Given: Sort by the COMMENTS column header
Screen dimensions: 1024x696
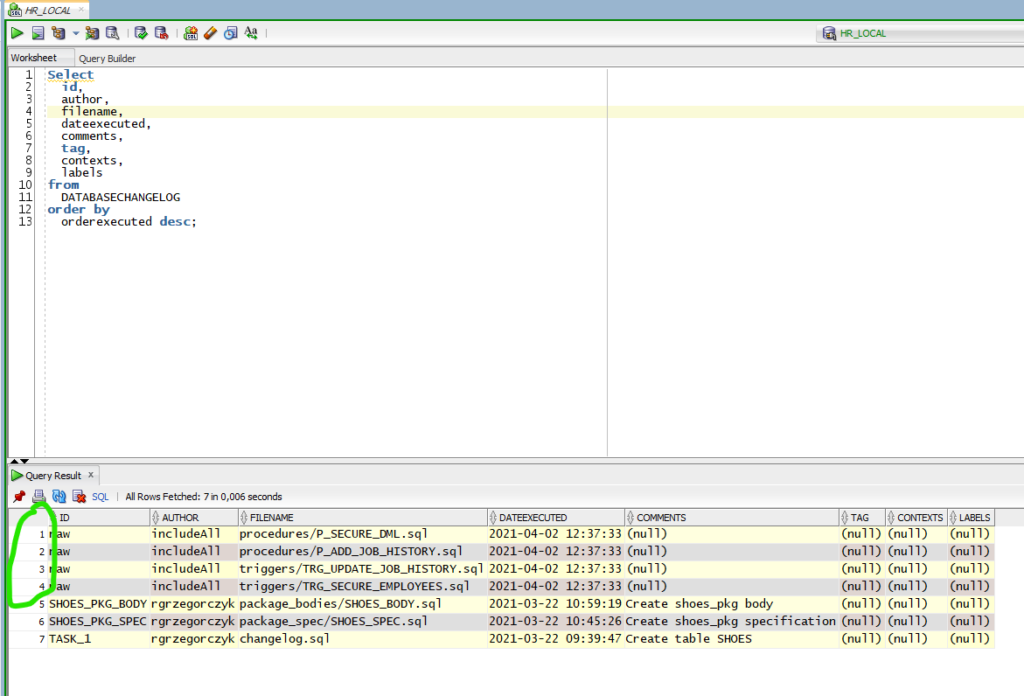Looking at the screenshot, I should (731, 517).
